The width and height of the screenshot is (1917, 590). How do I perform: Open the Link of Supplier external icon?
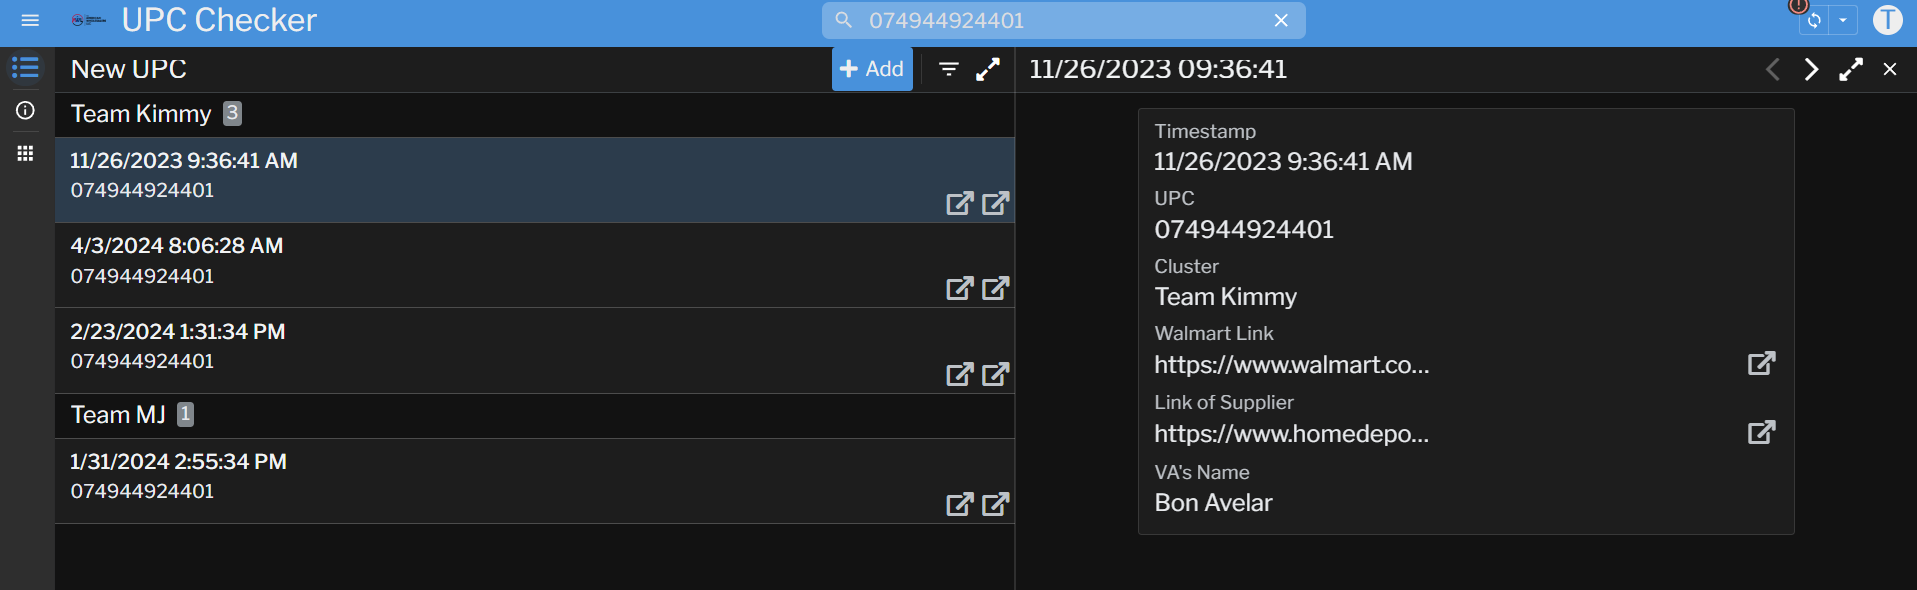tap(1761, 432)
